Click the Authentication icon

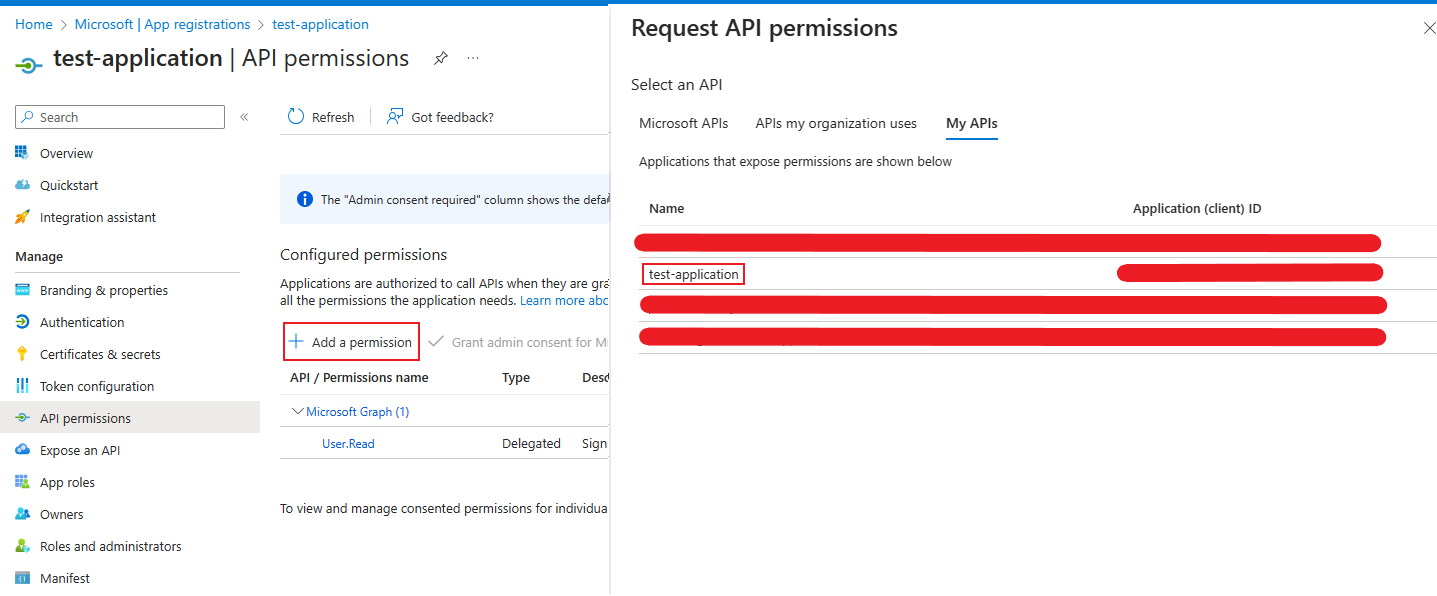coord(22,322)
